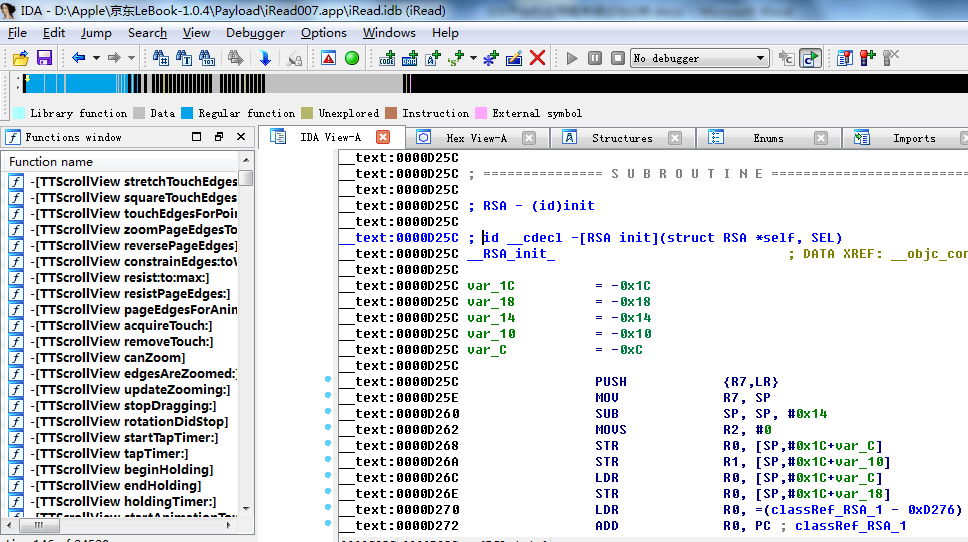This screenshot has width=968, height=542.
Task: Click the navigation band overview bar
Action: [500, 84]
